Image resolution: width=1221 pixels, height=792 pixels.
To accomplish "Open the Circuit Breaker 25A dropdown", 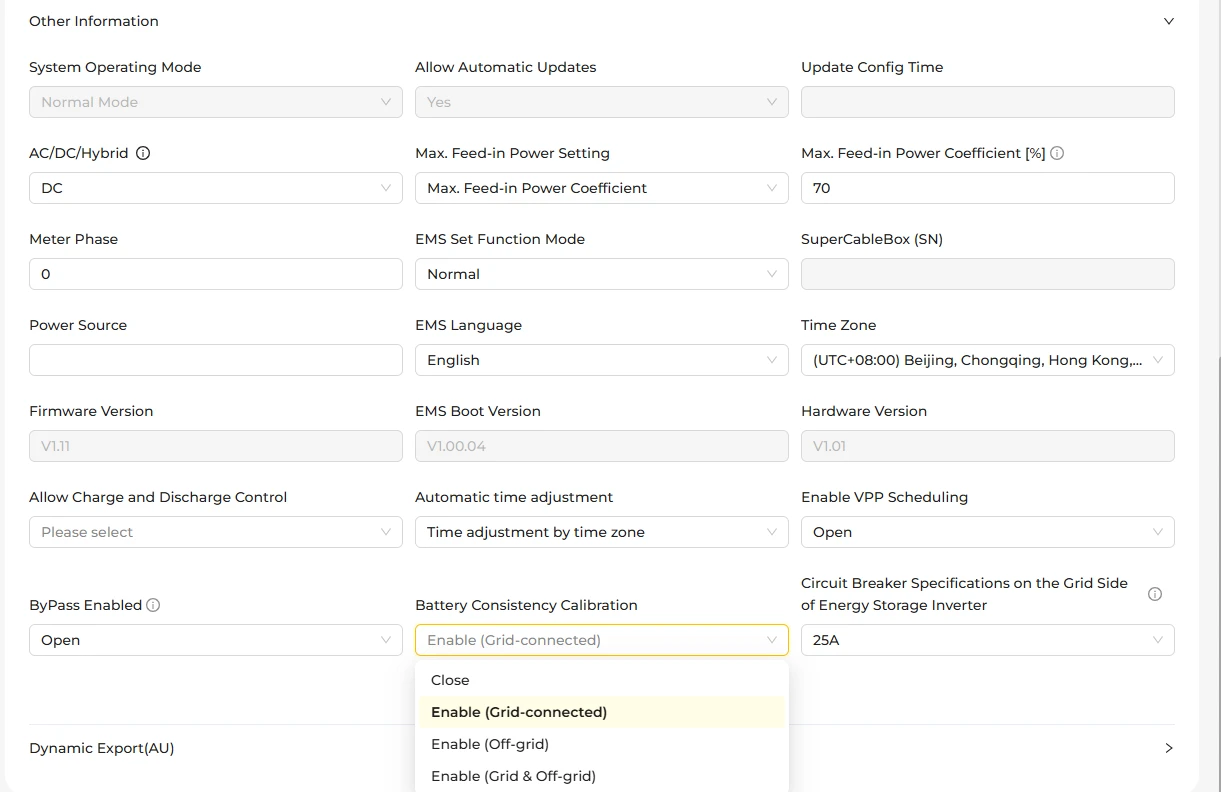I will (988, 640).
